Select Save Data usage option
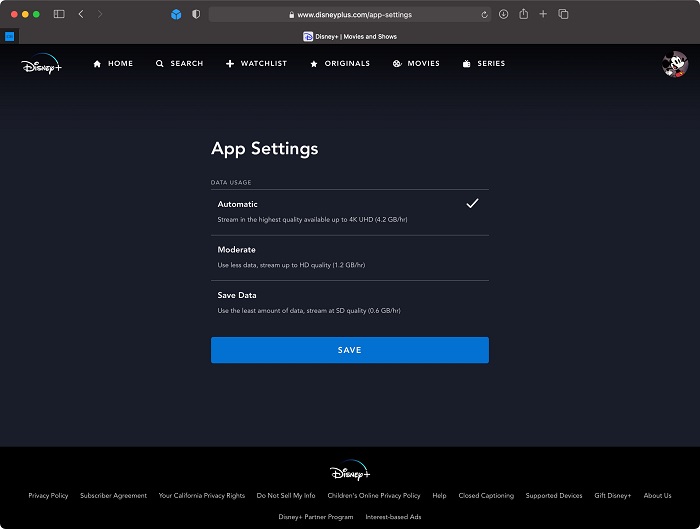The height and width of the screenshot is (529, 700). point(350,303)
